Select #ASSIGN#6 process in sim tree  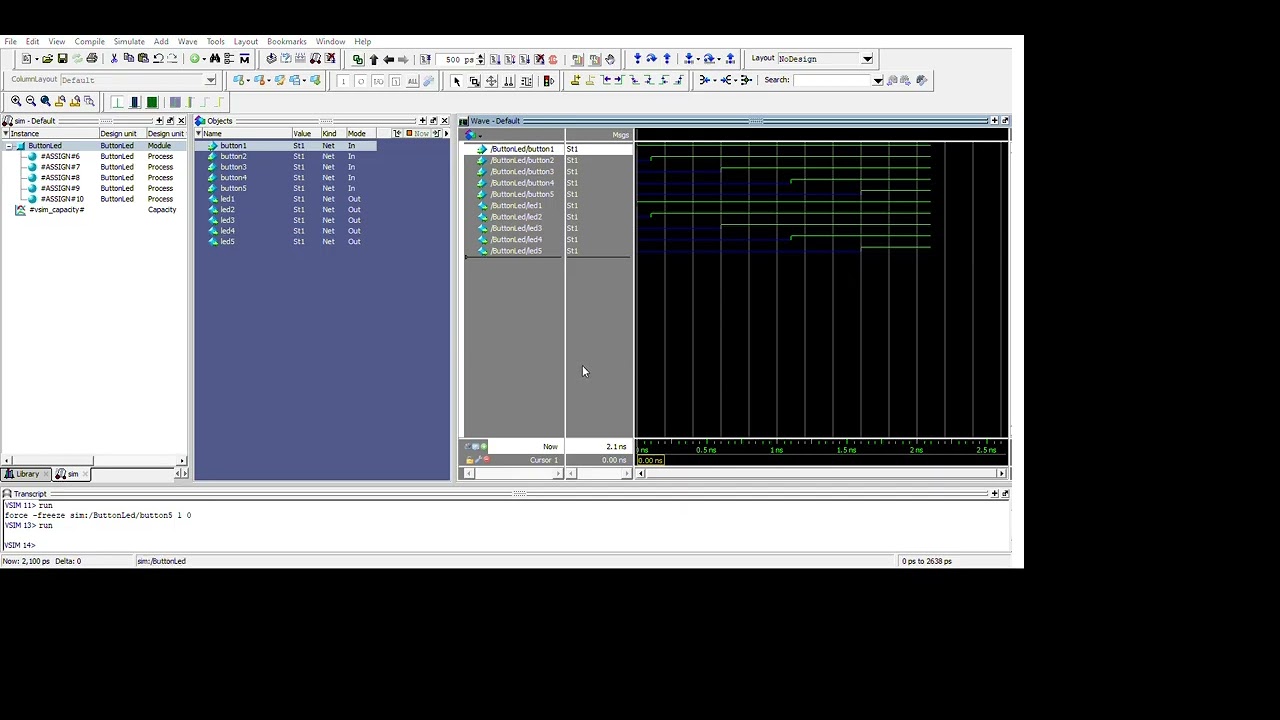pos(60,156)
